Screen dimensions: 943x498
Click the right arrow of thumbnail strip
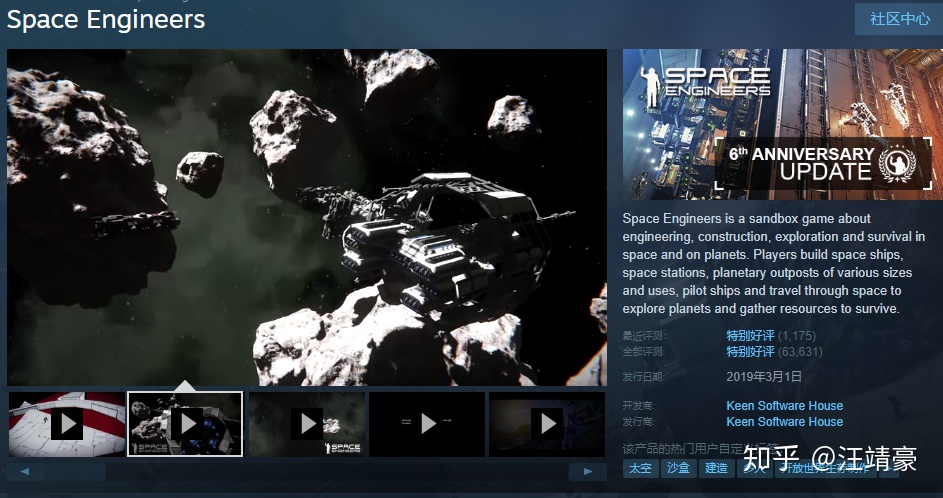tap(588, 472)
